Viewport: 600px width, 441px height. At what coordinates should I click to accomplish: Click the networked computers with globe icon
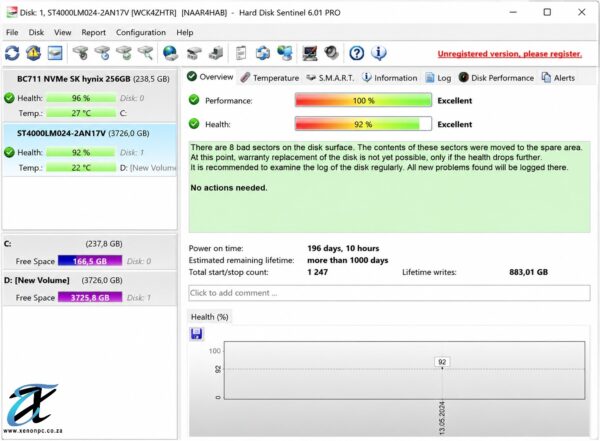pos(285,53)
